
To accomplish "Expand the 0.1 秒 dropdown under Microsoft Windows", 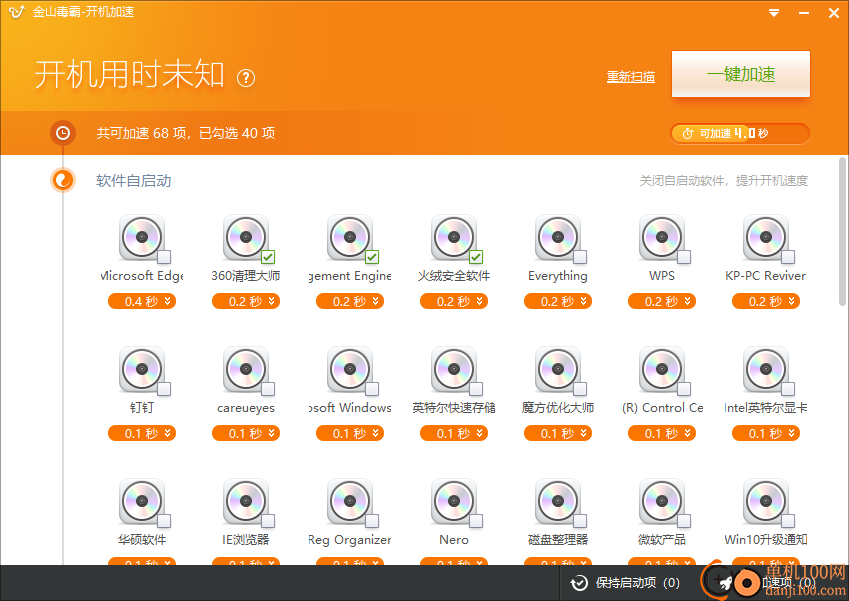I will tap(350, 433).
